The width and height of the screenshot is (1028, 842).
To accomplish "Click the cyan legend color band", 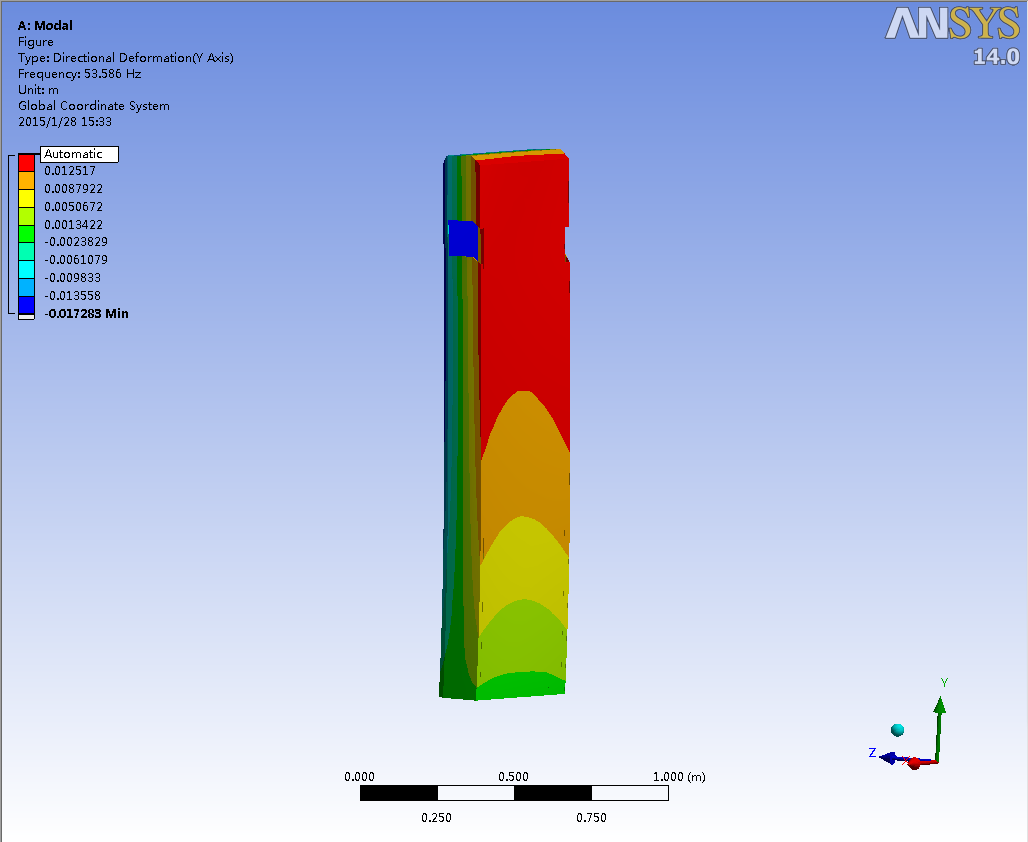I will click(x=26, y=270).
